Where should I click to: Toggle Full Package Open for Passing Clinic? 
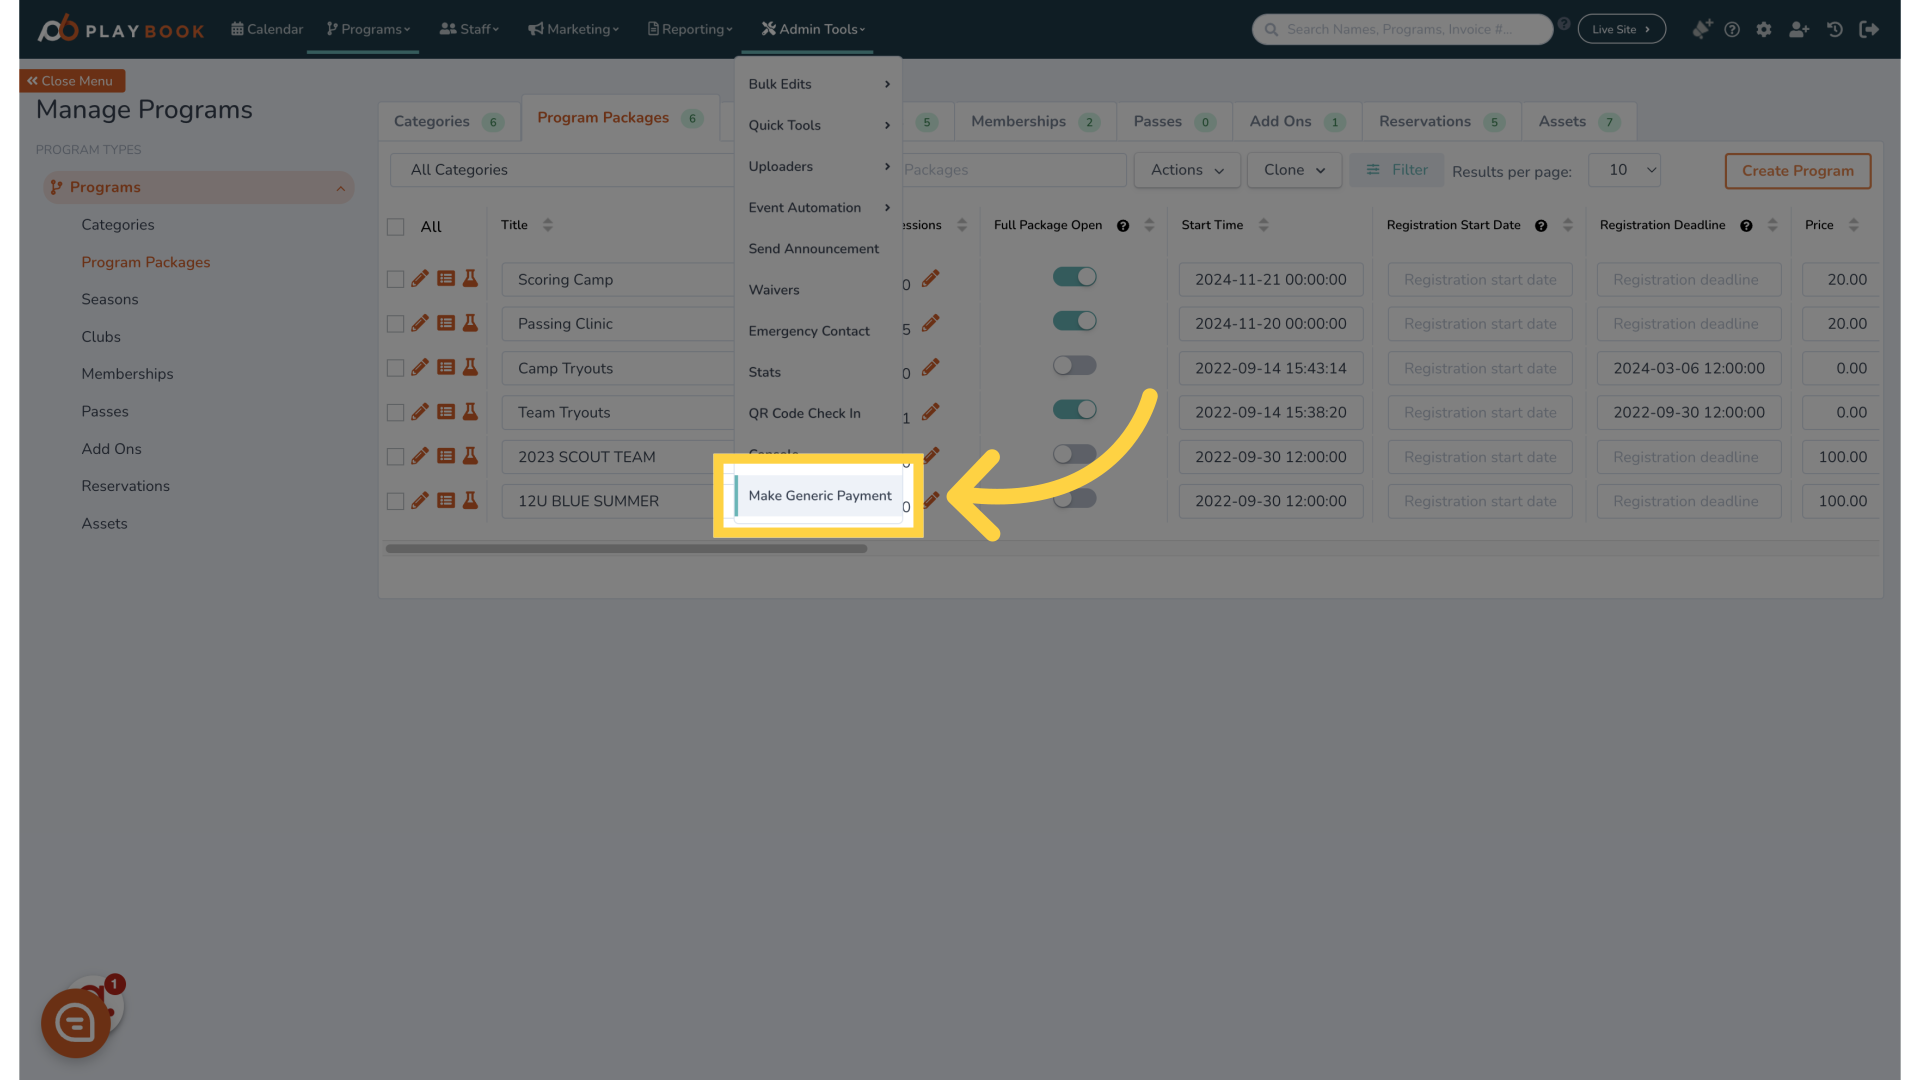pos(1075,321)
